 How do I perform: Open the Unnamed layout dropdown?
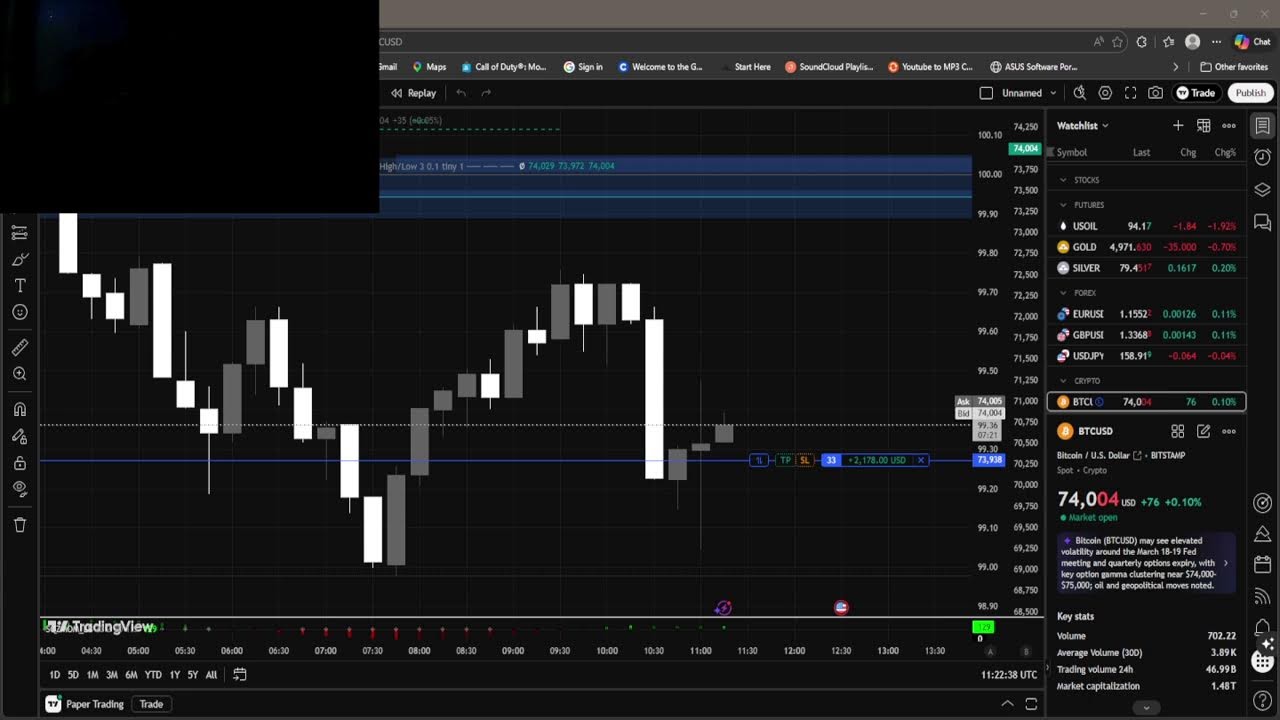1029,93
